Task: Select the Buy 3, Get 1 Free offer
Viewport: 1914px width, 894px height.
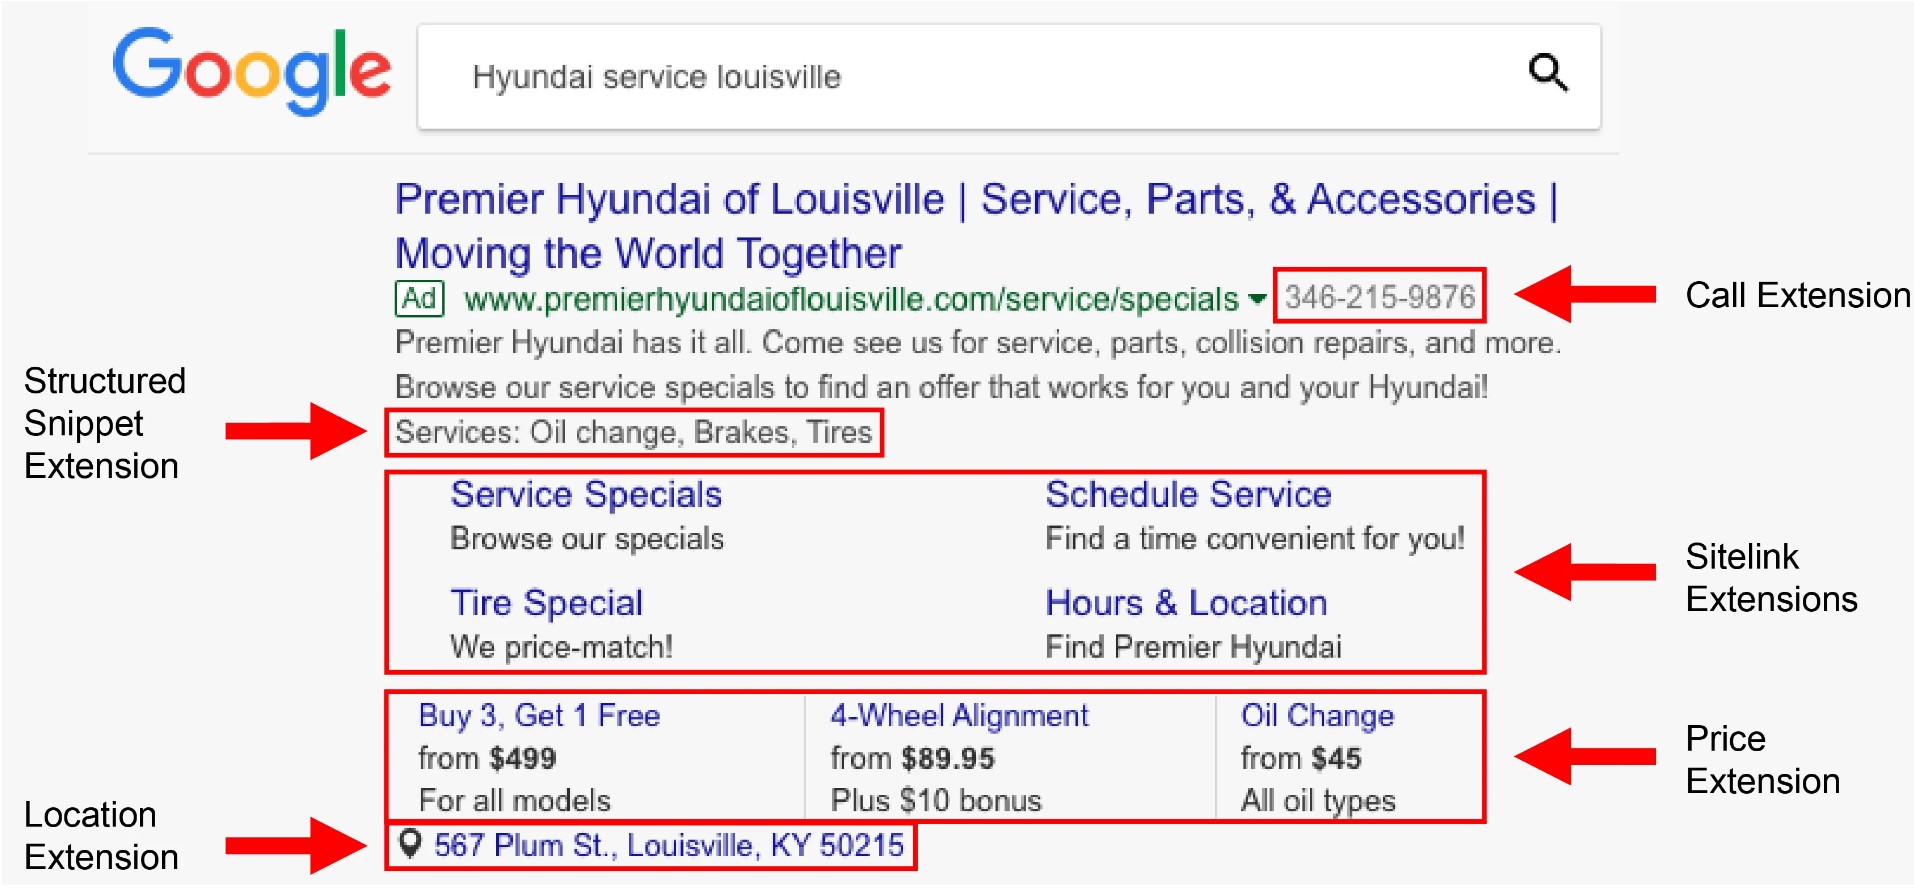Action: tap(539, 716)
